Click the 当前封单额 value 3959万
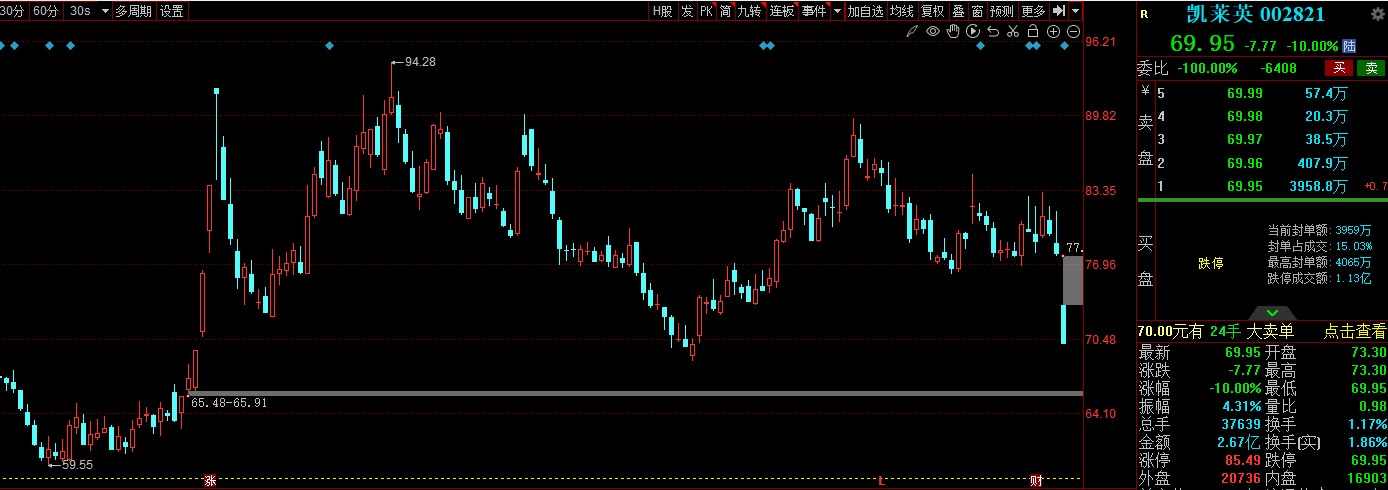The width and height of the screenshot is (1388, 490). point(1354,230)
